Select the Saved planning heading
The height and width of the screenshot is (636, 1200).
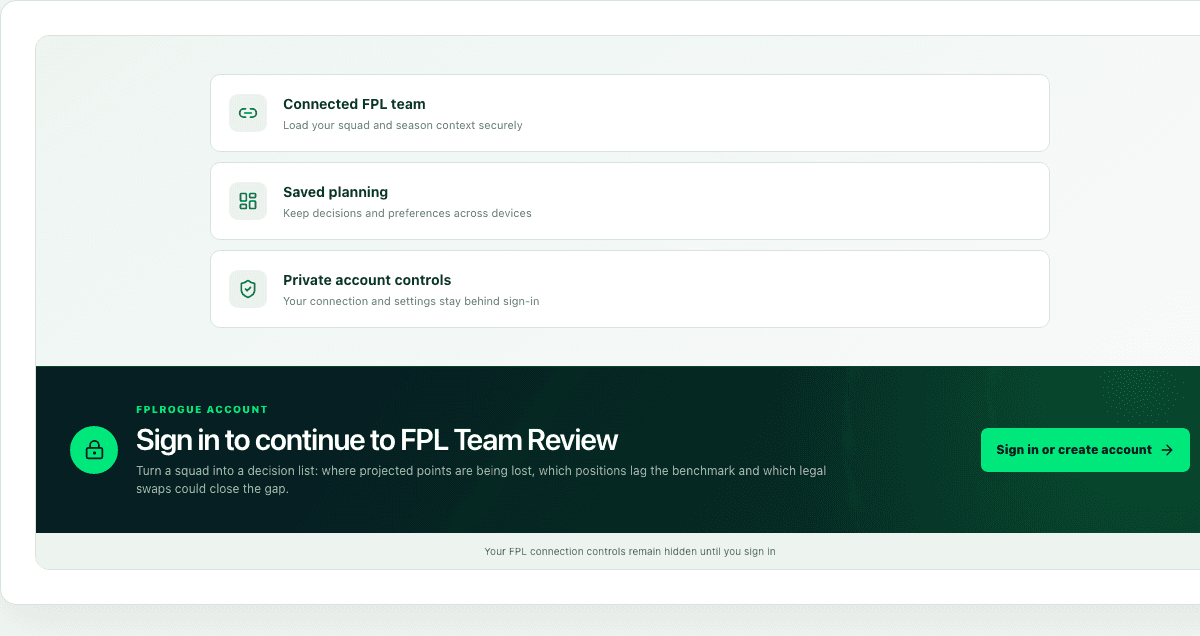(335, 192)
